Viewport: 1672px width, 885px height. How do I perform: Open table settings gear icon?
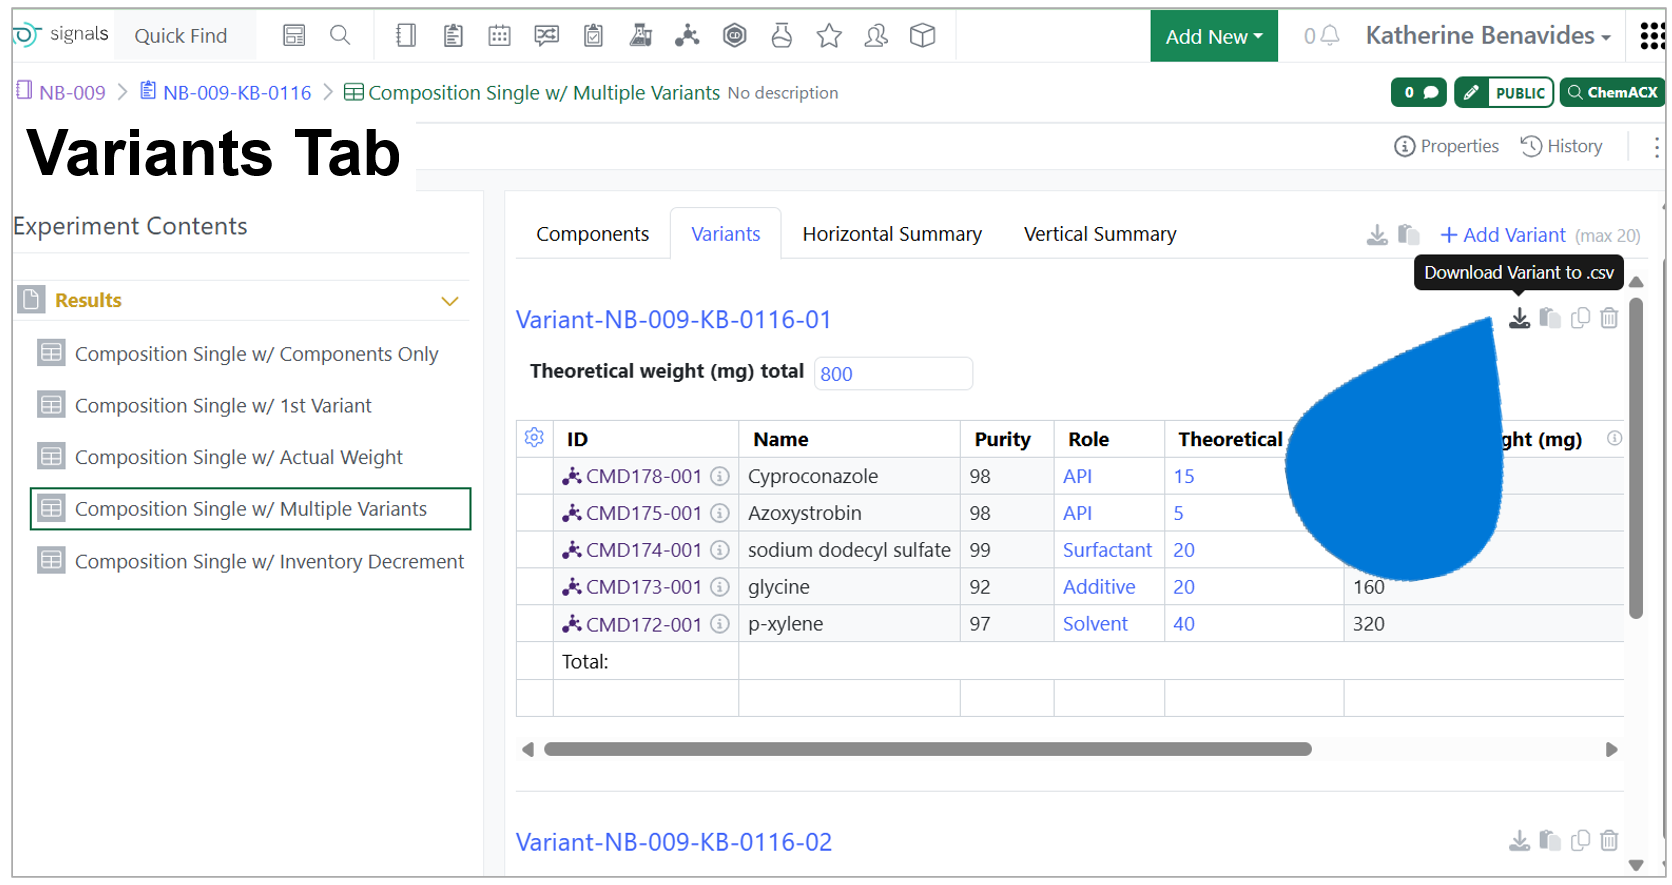coord(534,438)
